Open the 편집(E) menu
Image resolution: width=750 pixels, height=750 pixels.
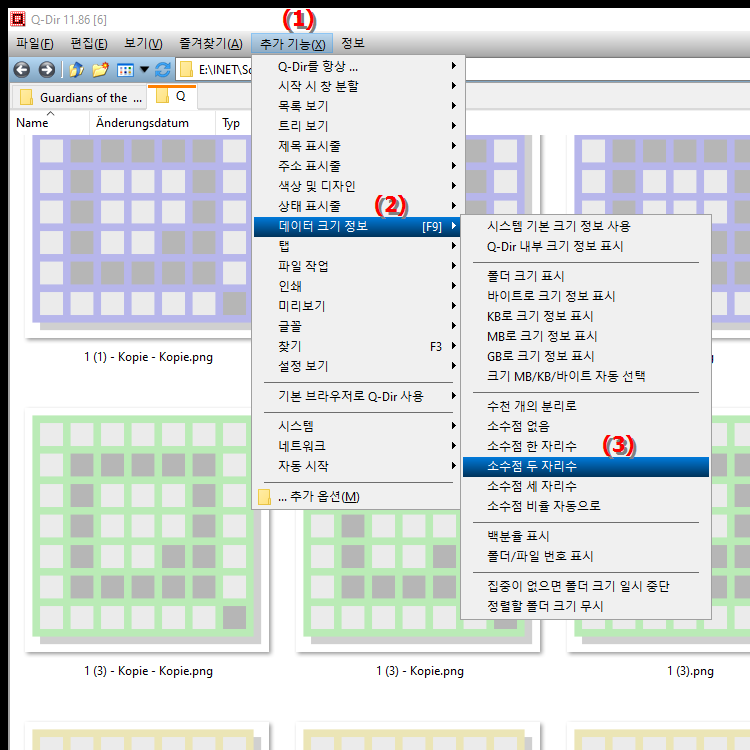tap(89, 44)
